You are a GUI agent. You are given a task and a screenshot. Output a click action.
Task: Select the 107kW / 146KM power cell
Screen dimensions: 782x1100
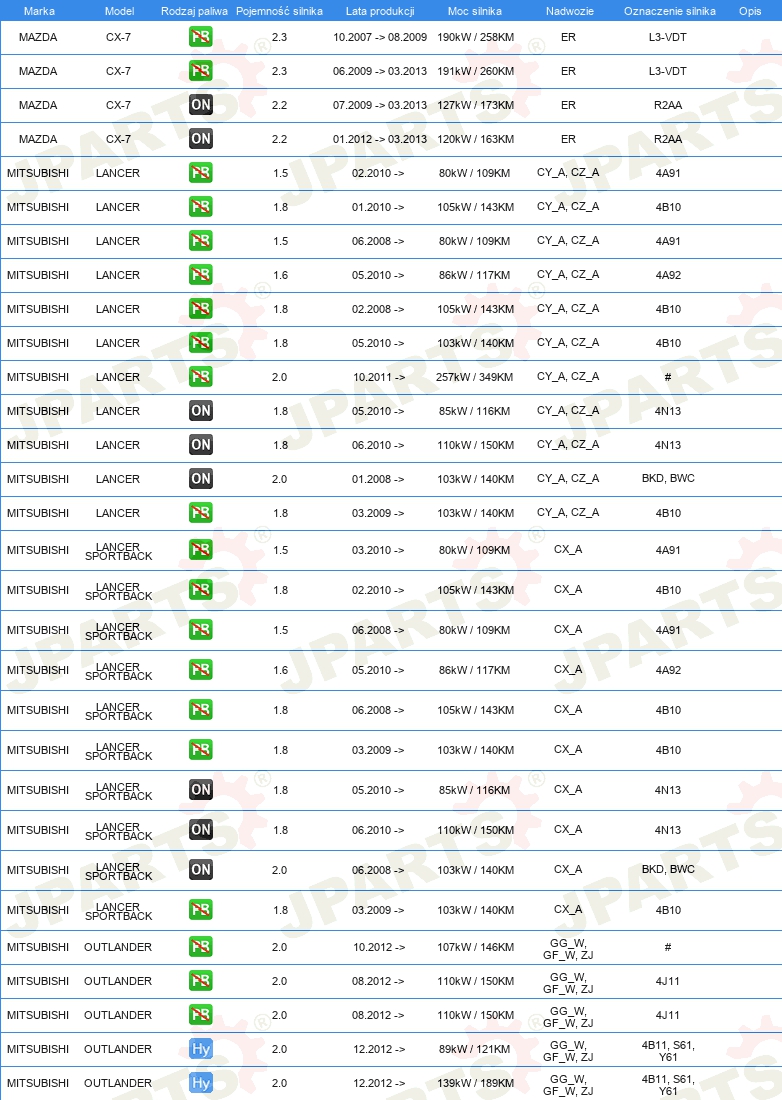476,947
